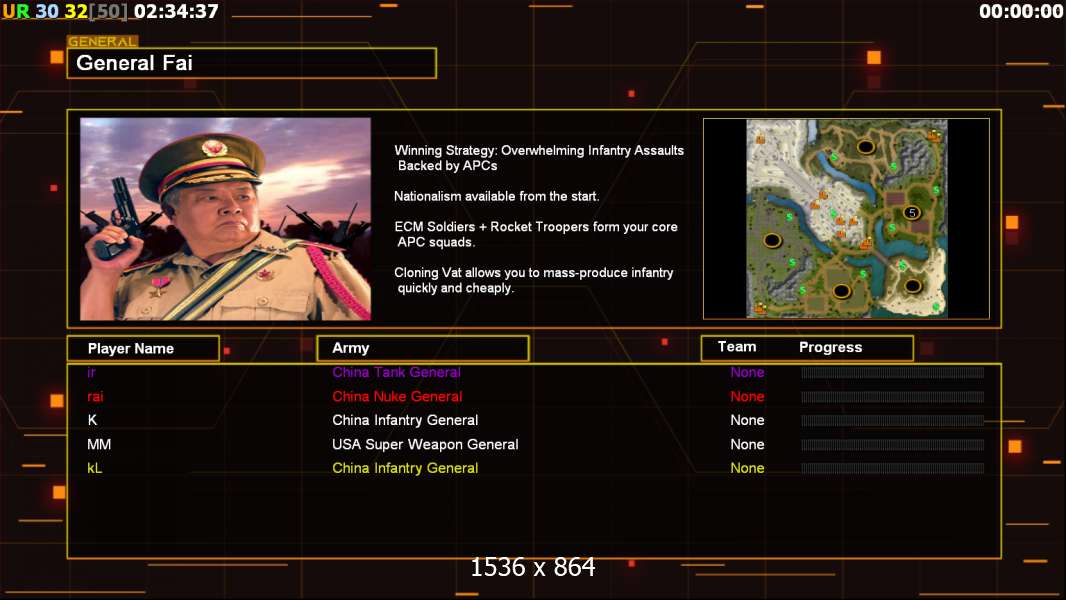1066x600 pixels.
Task: Select player name 'rai' in red
Action: pos(95,396)
